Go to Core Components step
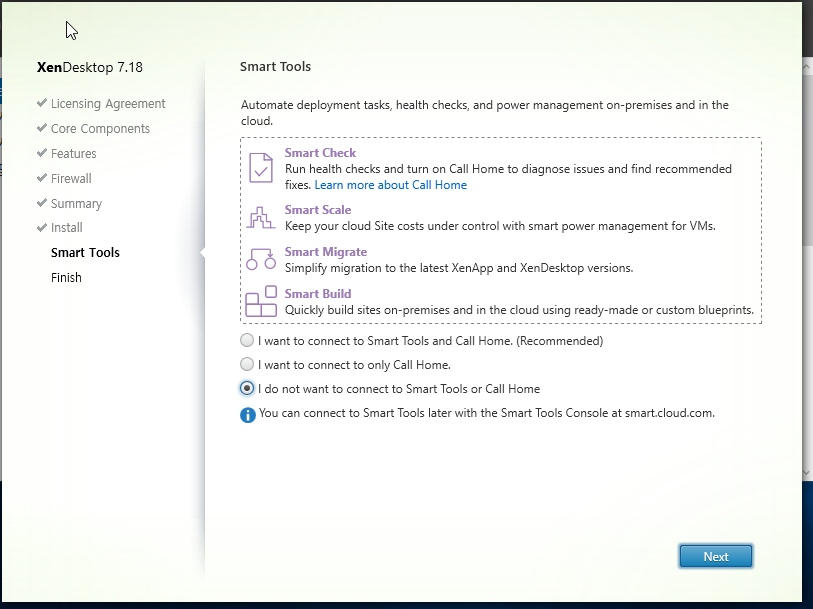The width and height of the screenshot is (813, 609). (100, 129)
